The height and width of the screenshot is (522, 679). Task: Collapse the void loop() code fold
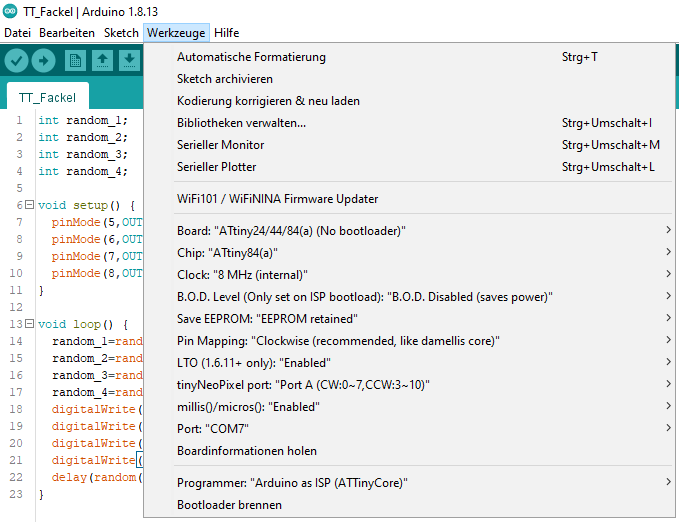coord(29,324)
